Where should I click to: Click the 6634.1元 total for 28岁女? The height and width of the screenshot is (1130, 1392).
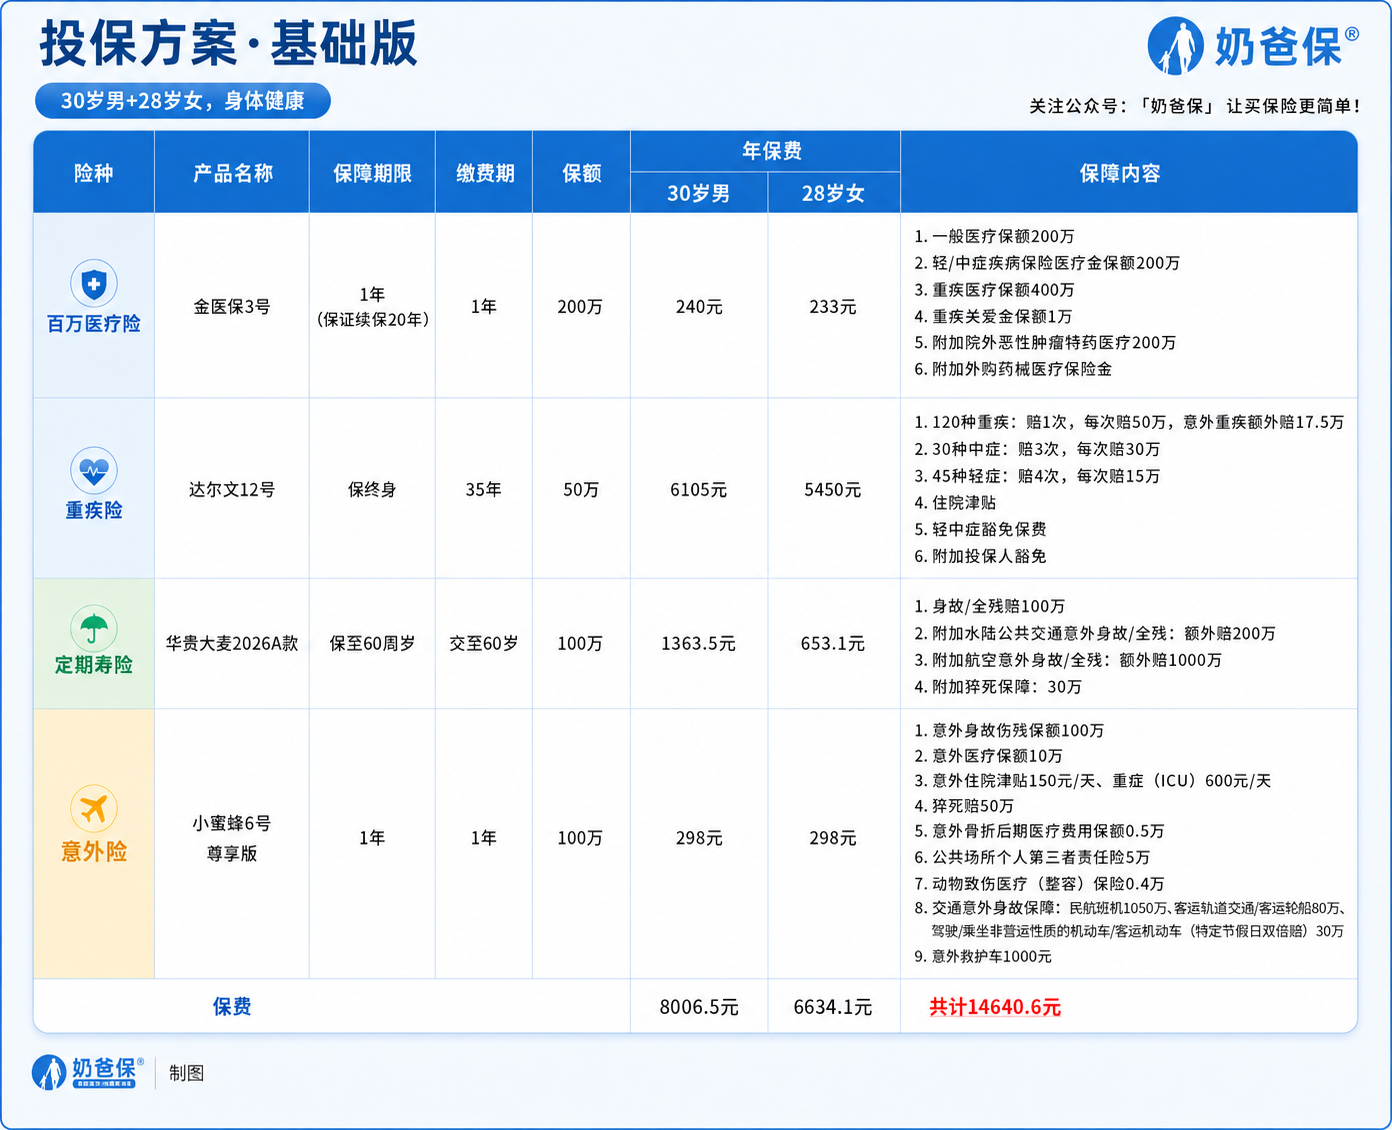(833, 1007)
